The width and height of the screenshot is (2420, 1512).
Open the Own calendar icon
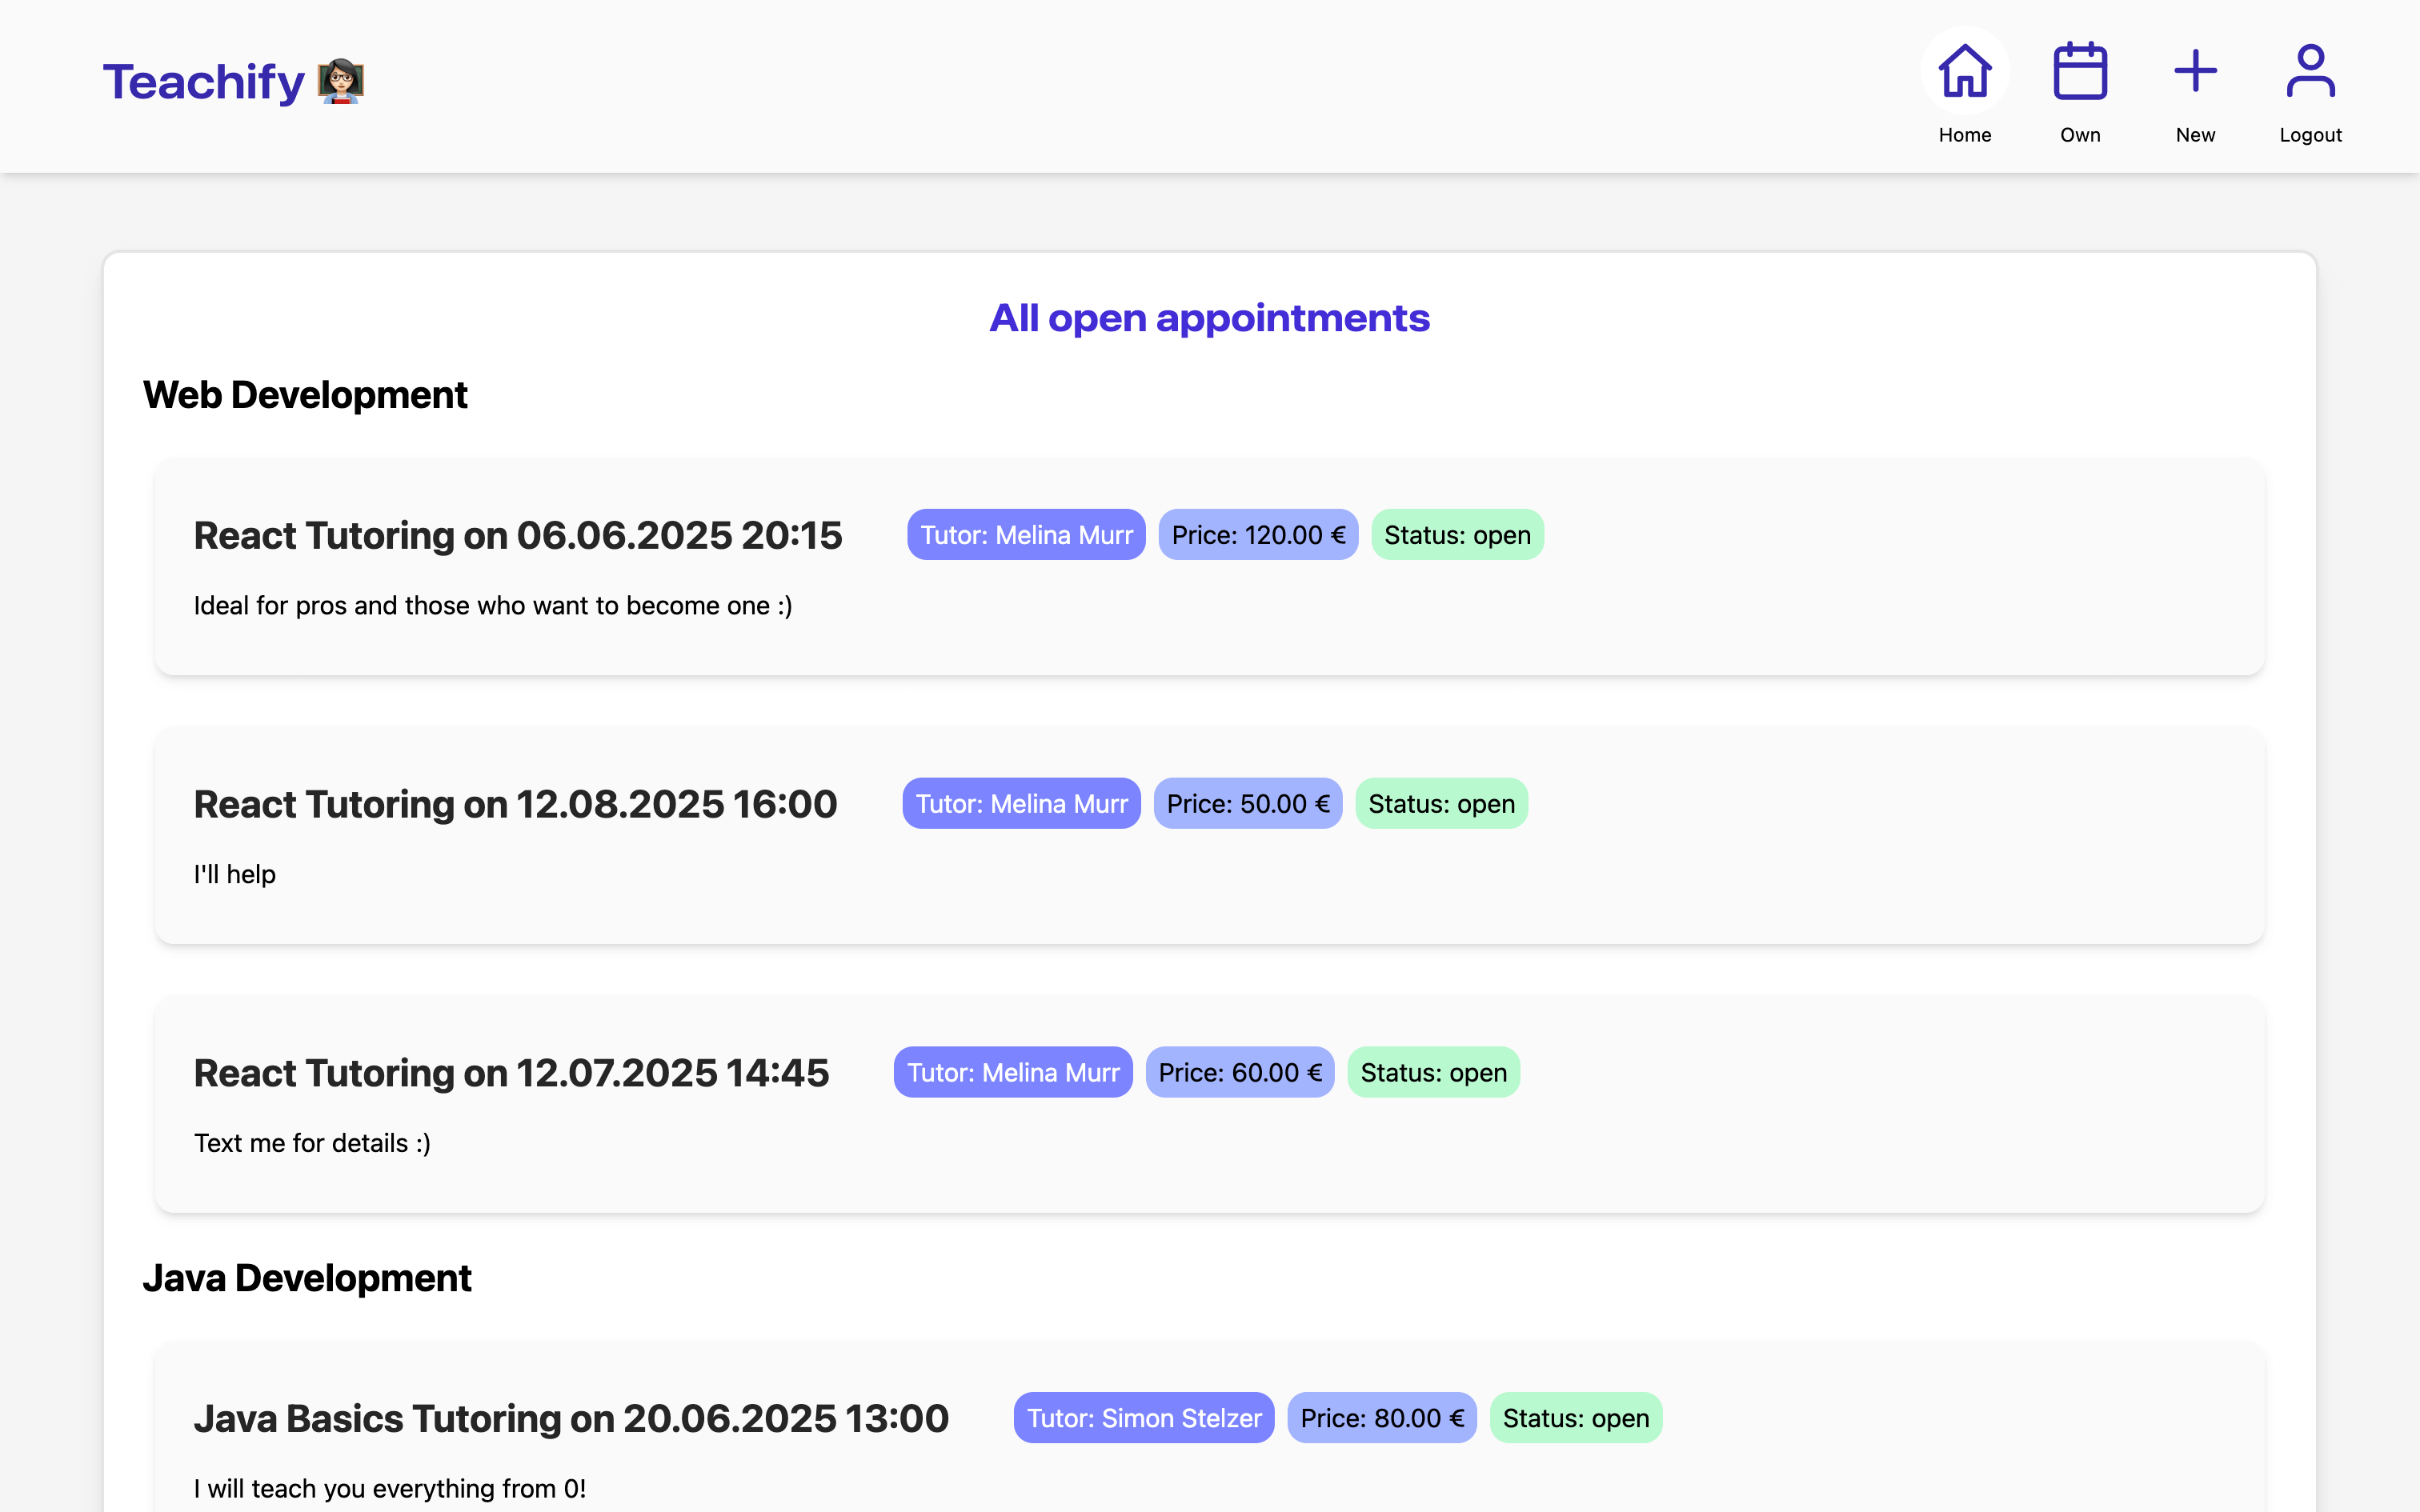[x=2080, y=72]
